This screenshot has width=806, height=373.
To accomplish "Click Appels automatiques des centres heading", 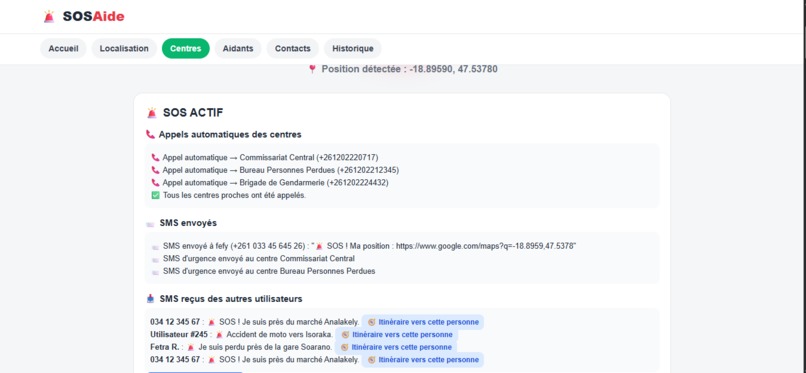I will pos(230,135).
